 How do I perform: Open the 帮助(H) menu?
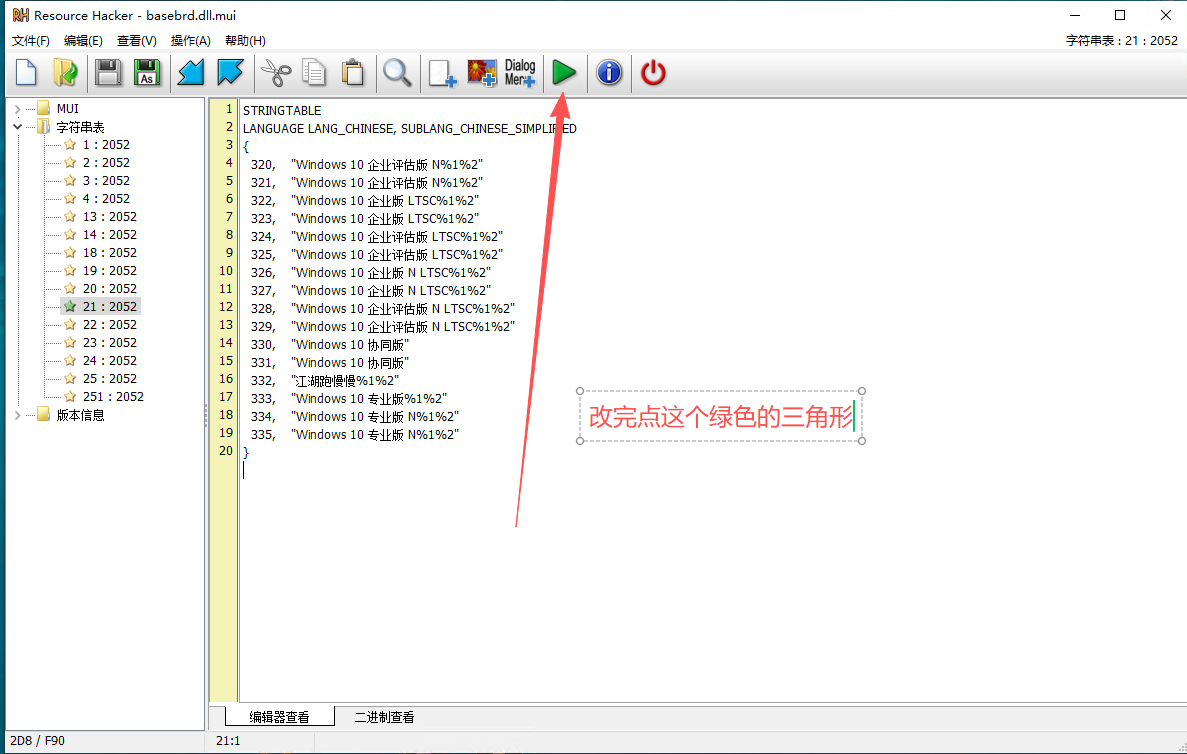(245, 41)
